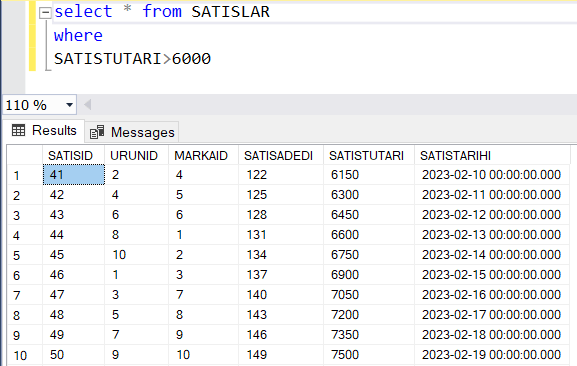Click date cell 2023-02-17 00:00:00.000

[492, 315]
